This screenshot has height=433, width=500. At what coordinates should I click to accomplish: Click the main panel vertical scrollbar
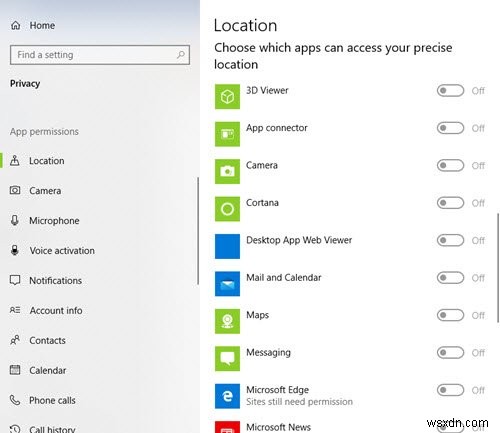[498, 268]
